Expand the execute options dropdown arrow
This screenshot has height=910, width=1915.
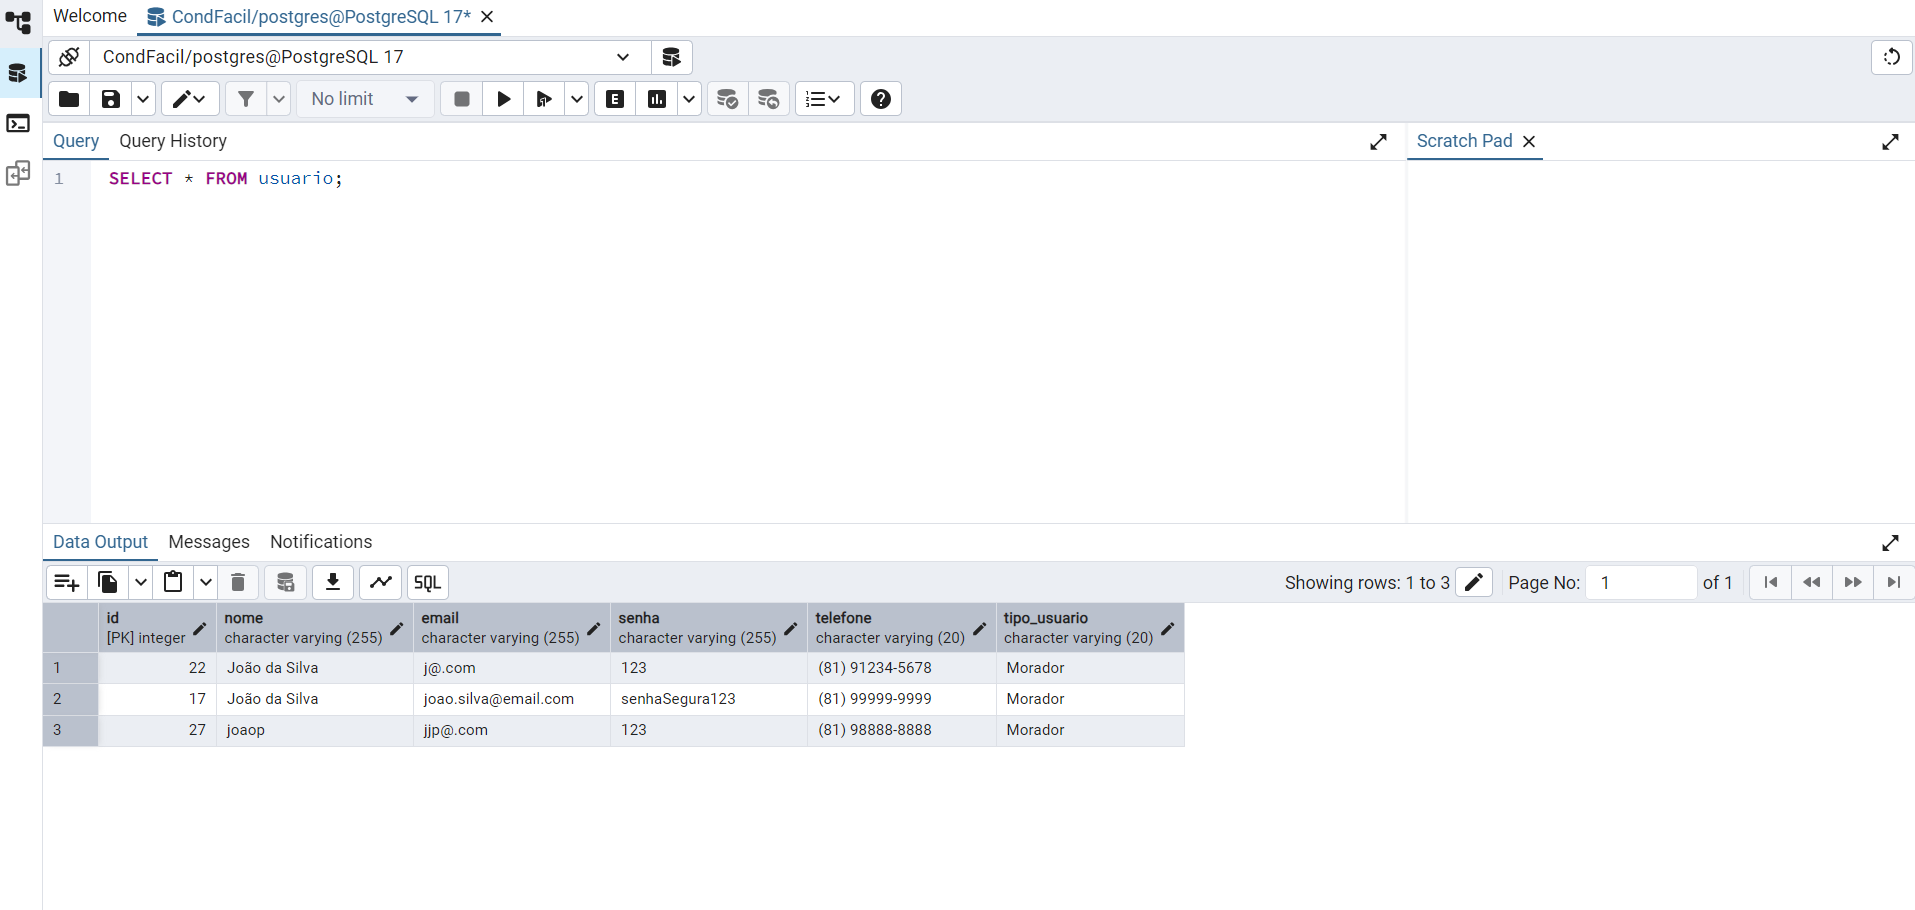(577, 99)
